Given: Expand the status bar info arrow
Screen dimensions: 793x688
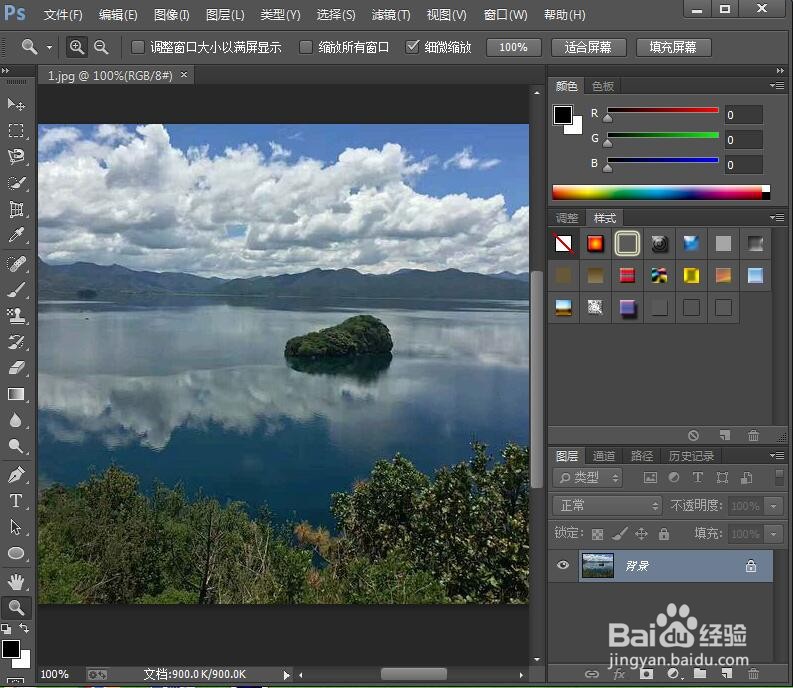Looking at the screenshot, I should coord(286,675).
